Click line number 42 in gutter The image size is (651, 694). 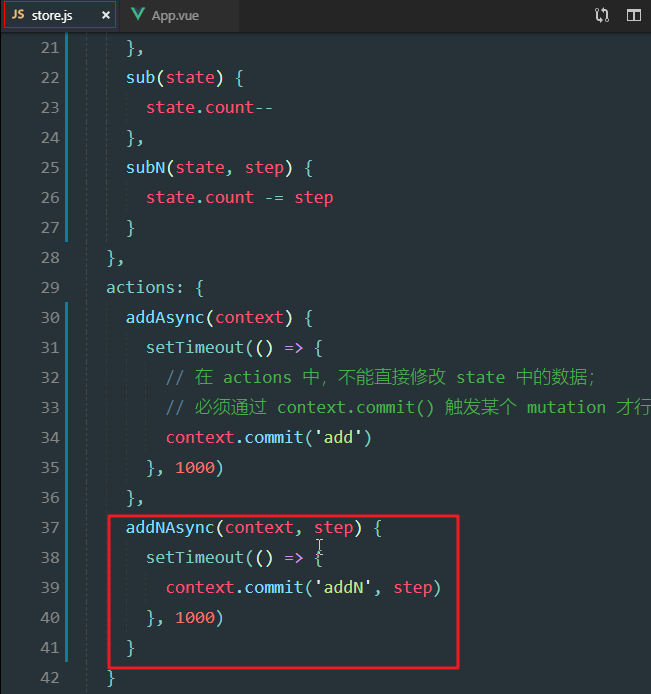(49, 677)
